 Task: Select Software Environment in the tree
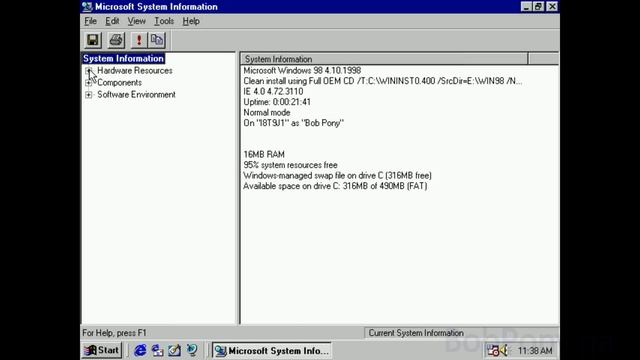136,95
